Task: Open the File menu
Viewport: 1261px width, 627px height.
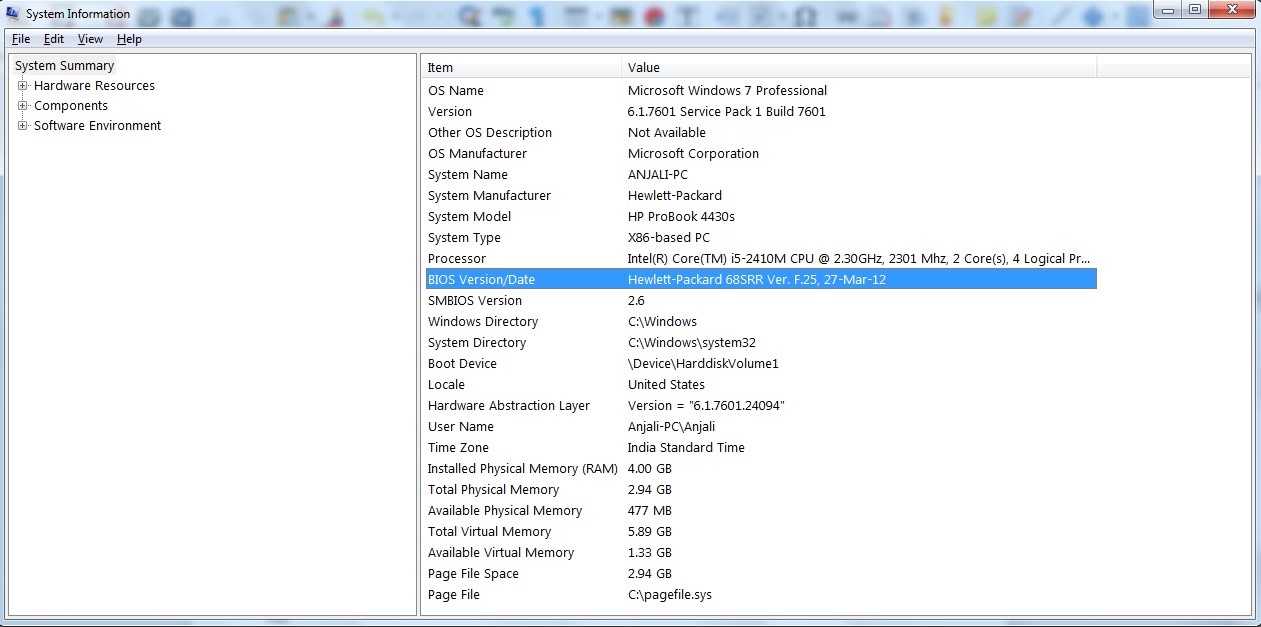Action: point(21,39)
